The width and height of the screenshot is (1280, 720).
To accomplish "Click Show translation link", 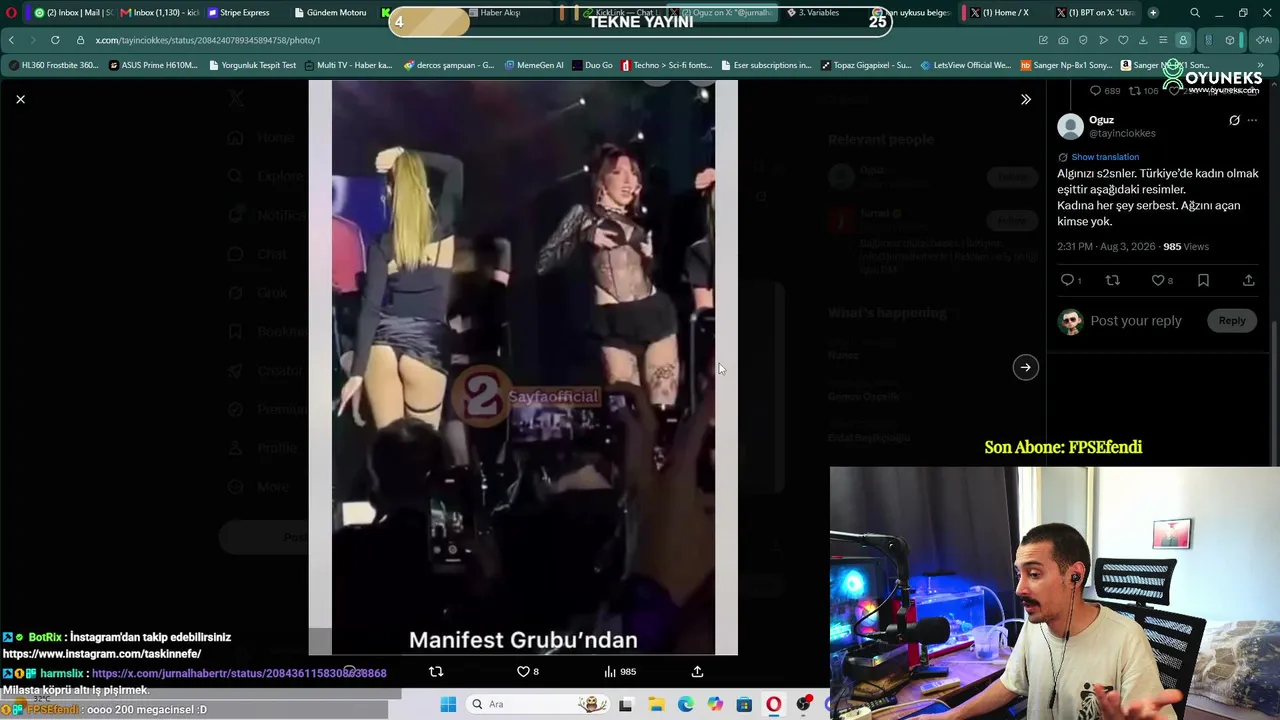I will [1105, 157].
